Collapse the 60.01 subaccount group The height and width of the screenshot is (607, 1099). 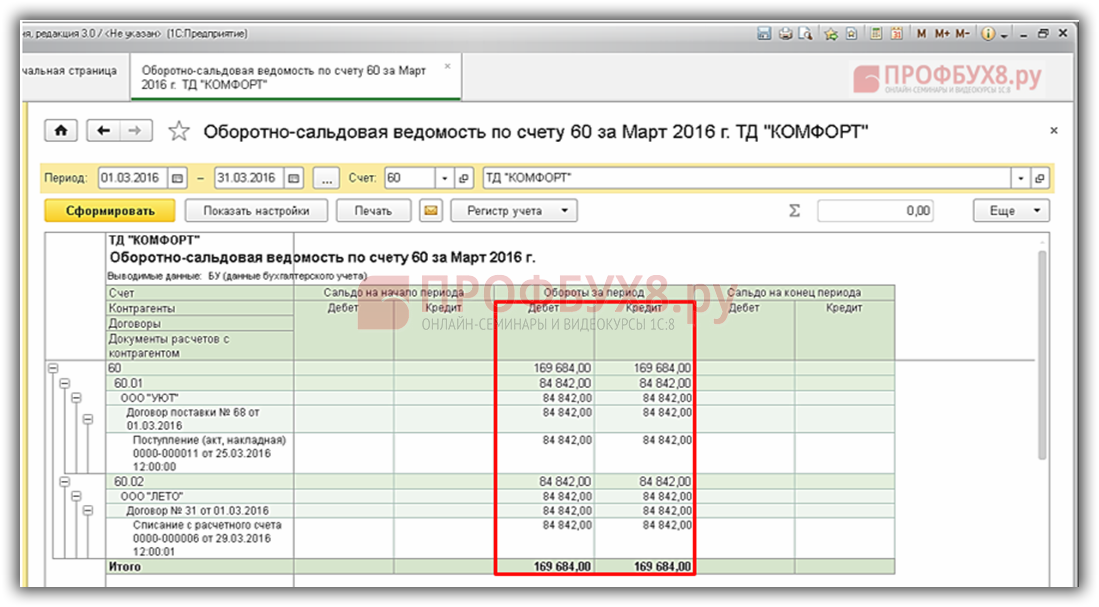[x=64, y=383]
